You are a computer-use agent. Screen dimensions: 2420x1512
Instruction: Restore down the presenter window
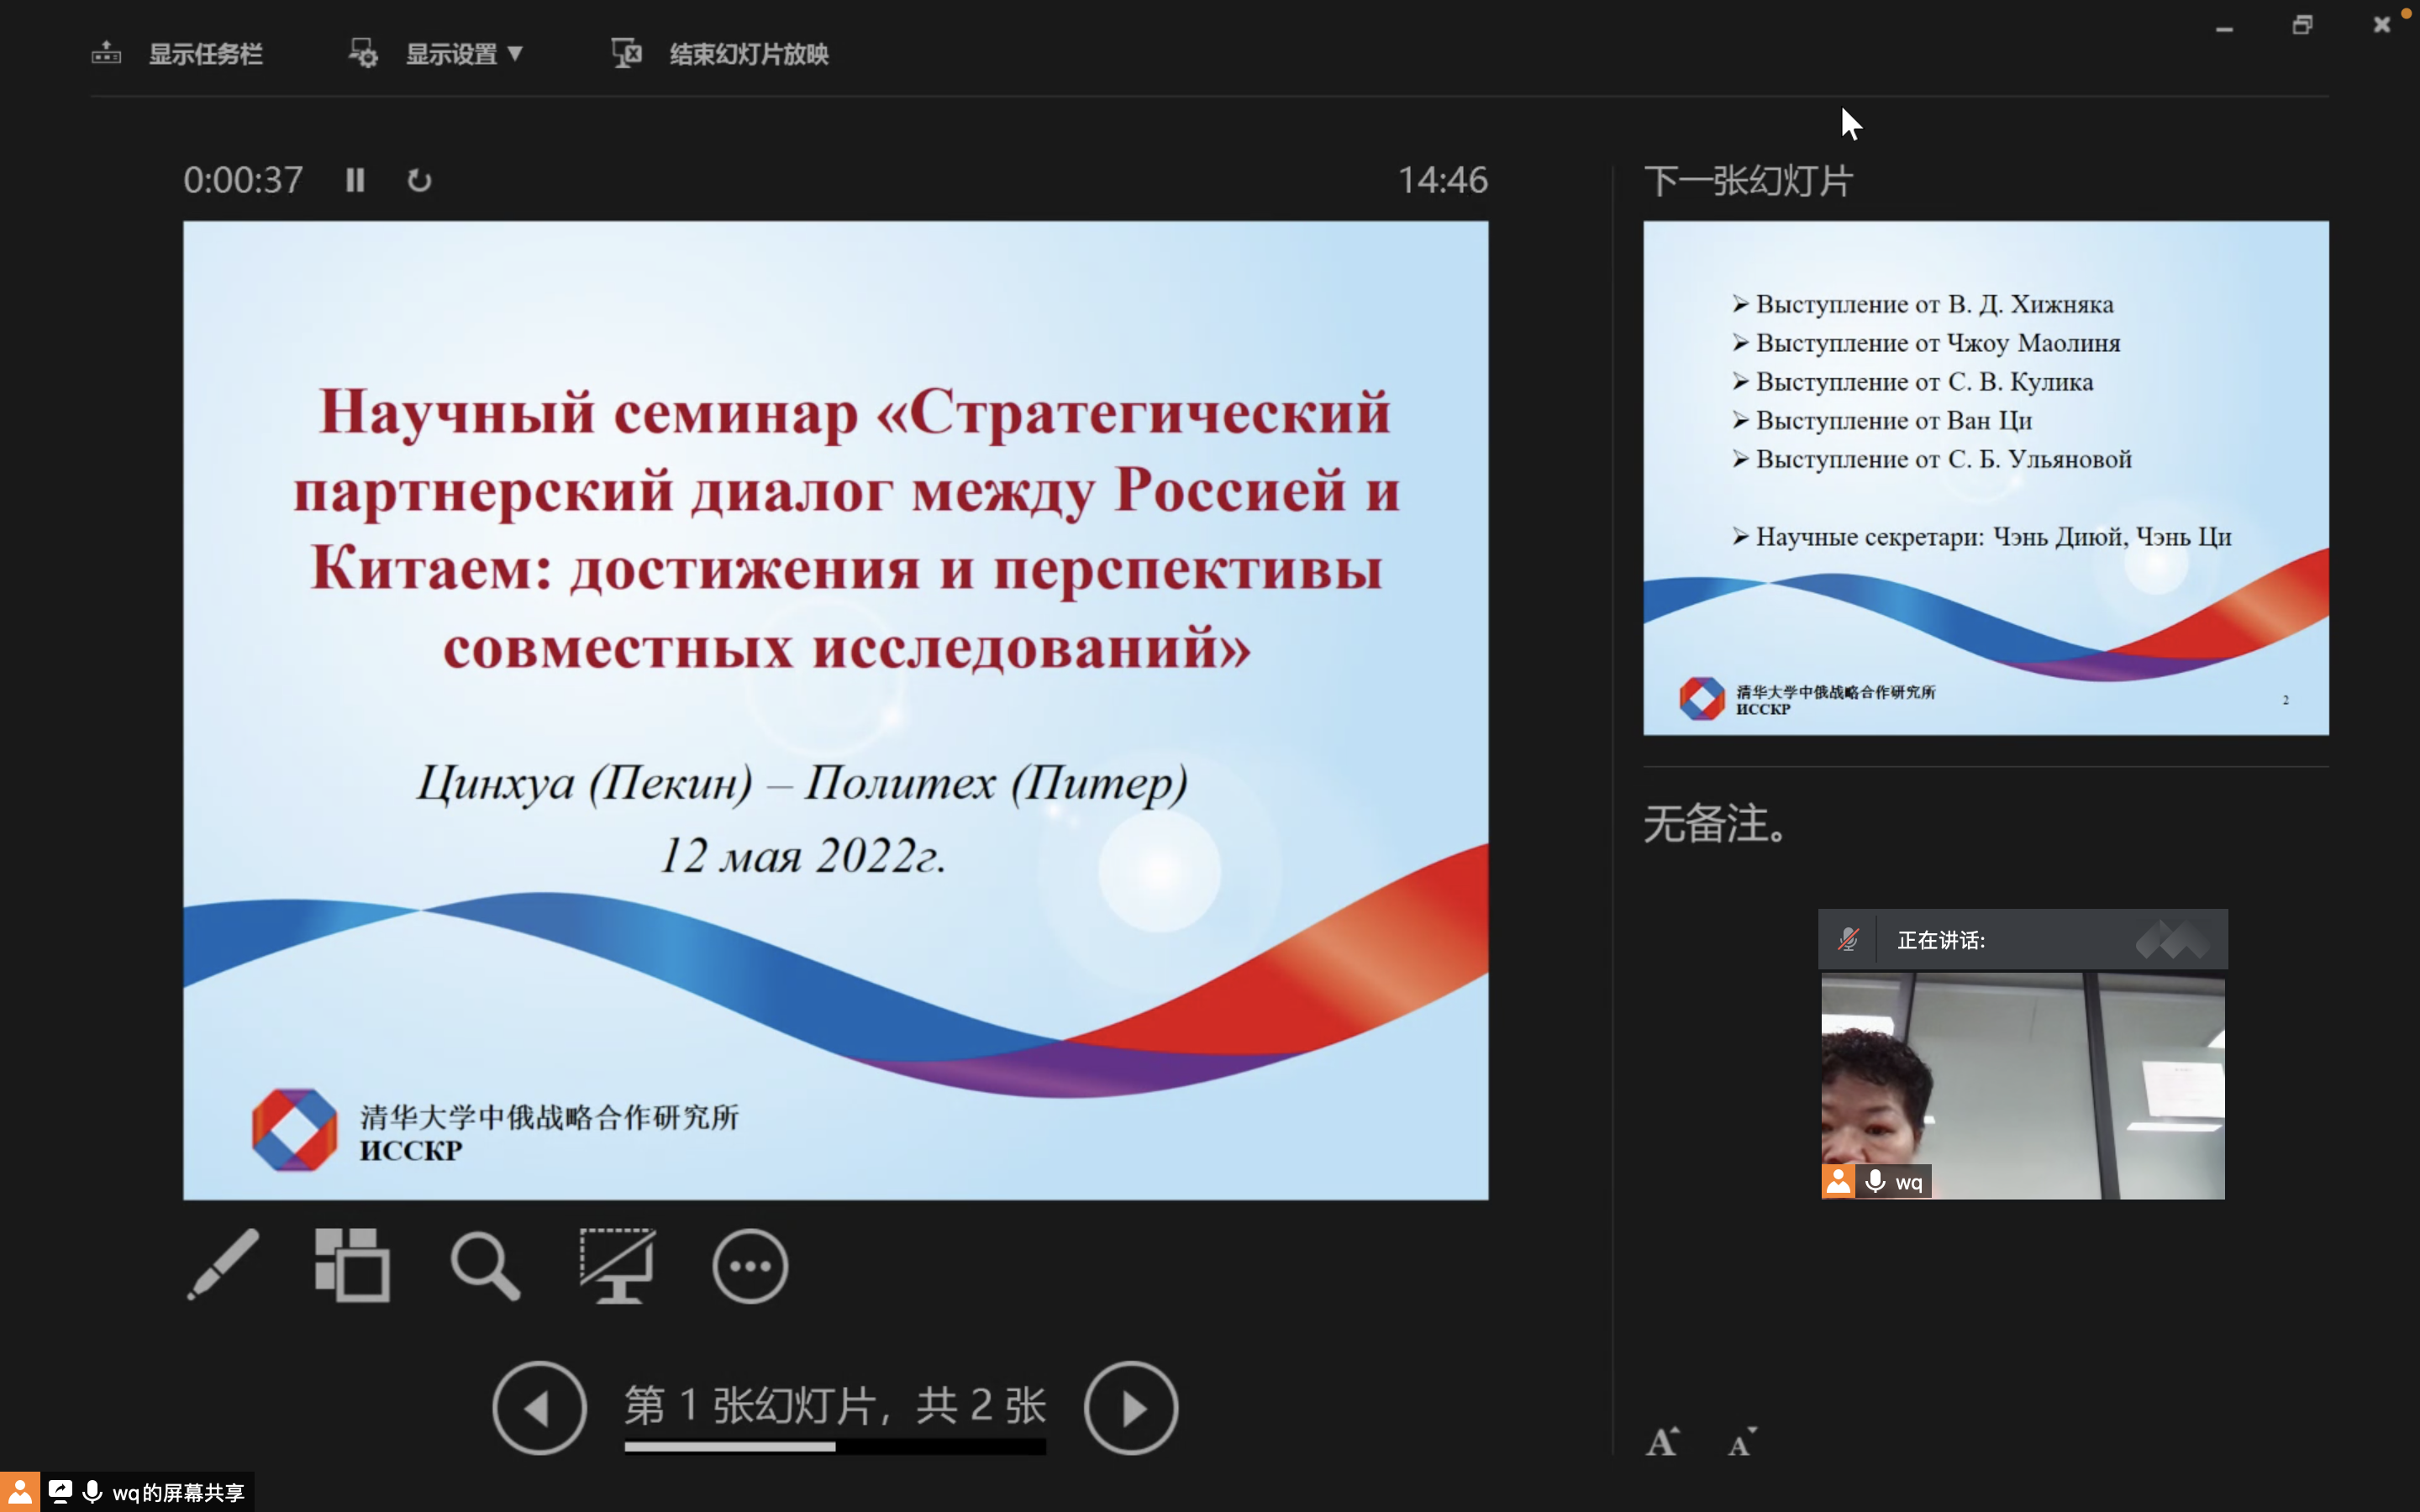click(2302, 25)
